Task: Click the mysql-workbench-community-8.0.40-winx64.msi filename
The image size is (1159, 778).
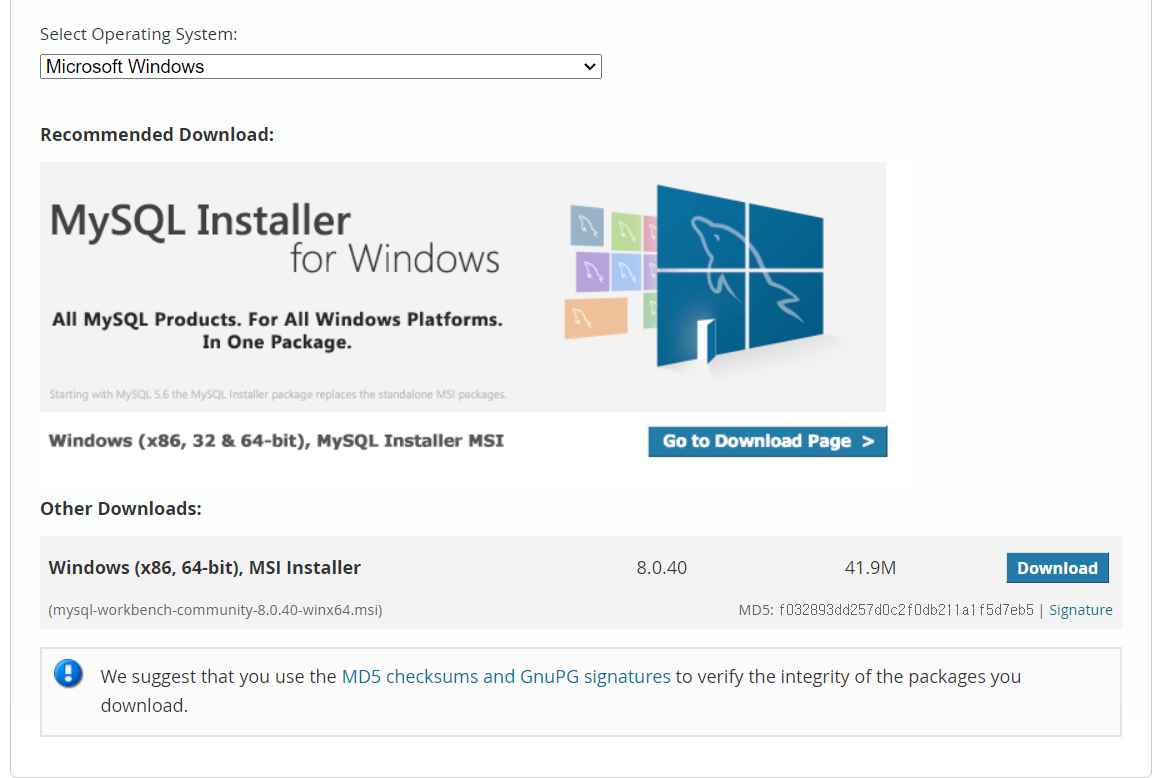Action: coord(215,610)
